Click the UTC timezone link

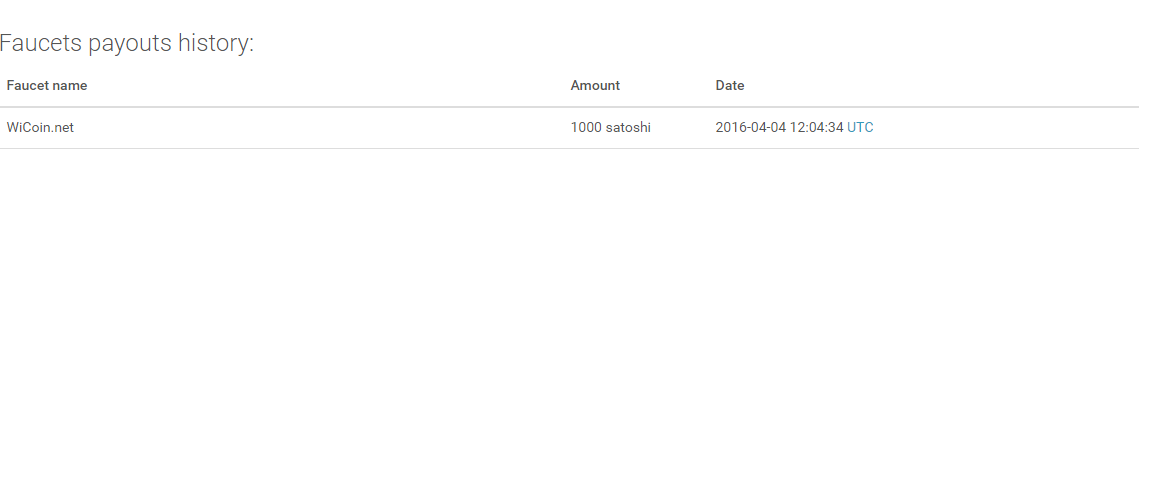(859, 127)
